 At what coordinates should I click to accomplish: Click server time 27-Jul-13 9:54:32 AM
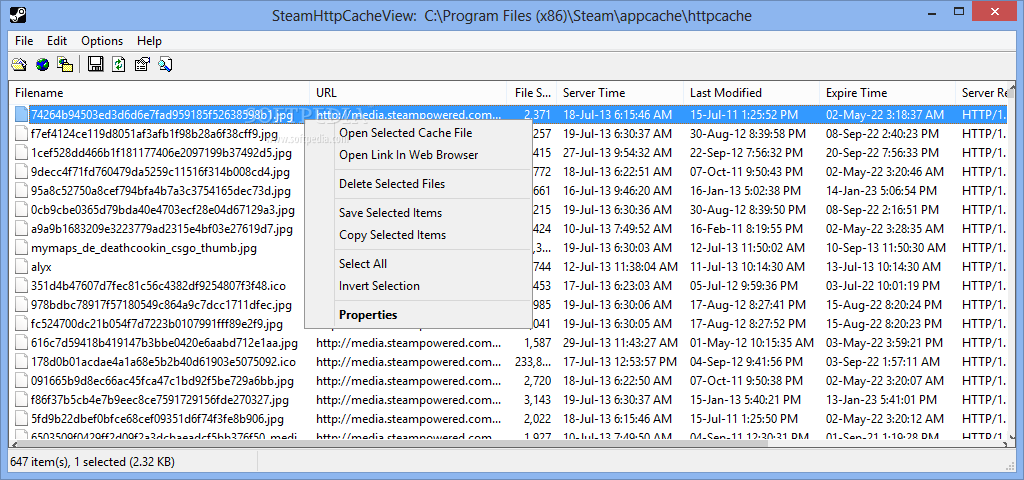point(616,153)
